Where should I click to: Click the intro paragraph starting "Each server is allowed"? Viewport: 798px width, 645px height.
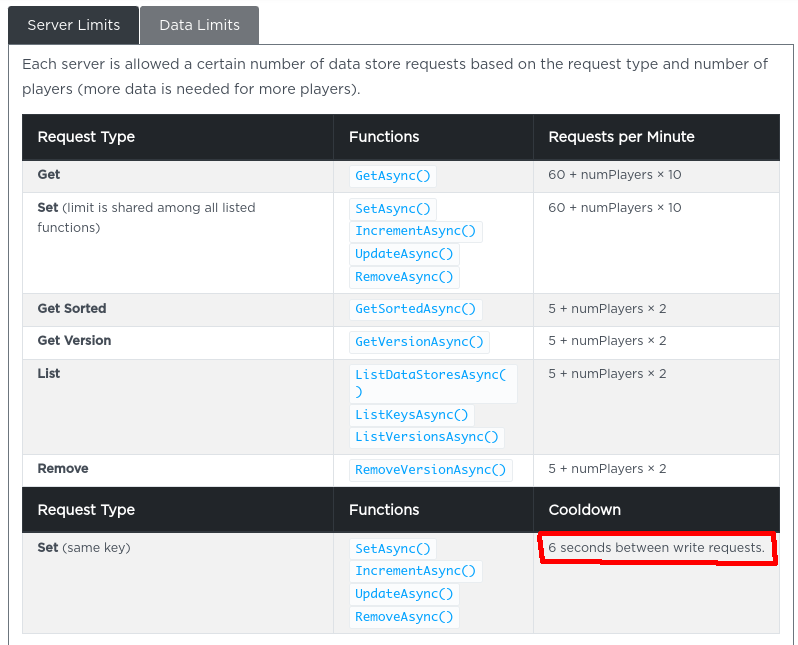[395, 76]
